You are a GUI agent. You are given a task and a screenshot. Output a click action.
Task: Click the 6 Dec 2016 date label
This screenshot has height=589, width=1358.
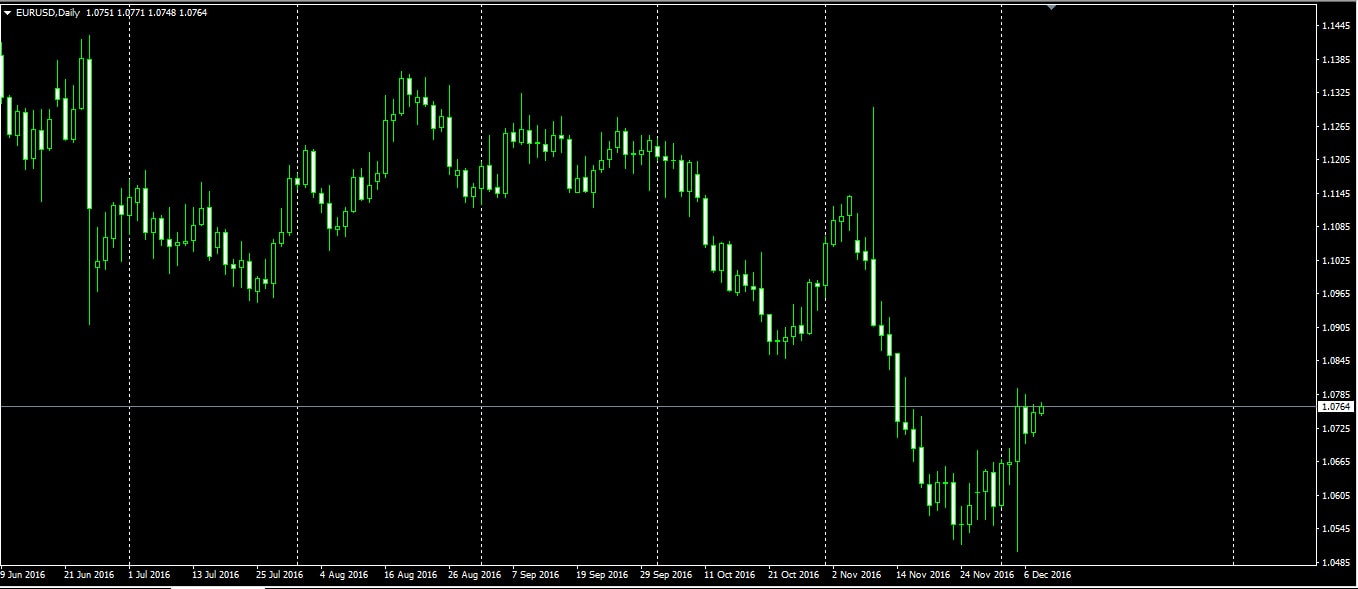(1046, 575)
